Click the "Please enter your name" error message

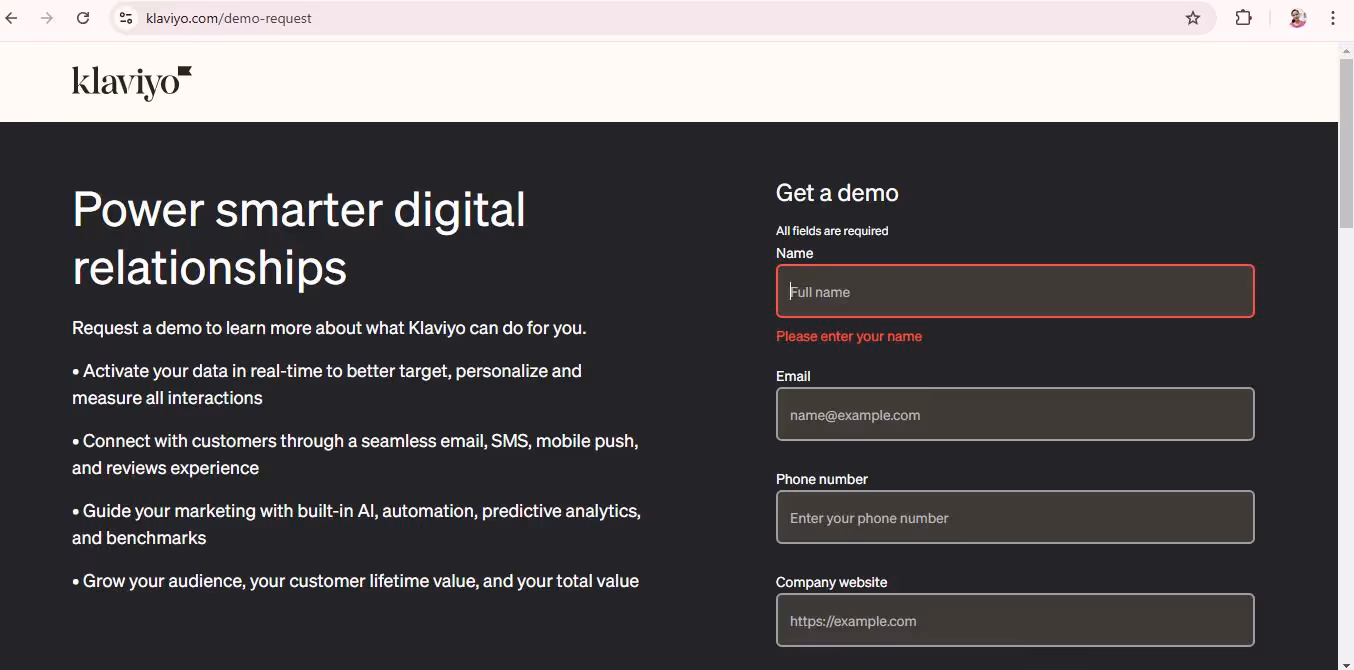pos(849,336)
